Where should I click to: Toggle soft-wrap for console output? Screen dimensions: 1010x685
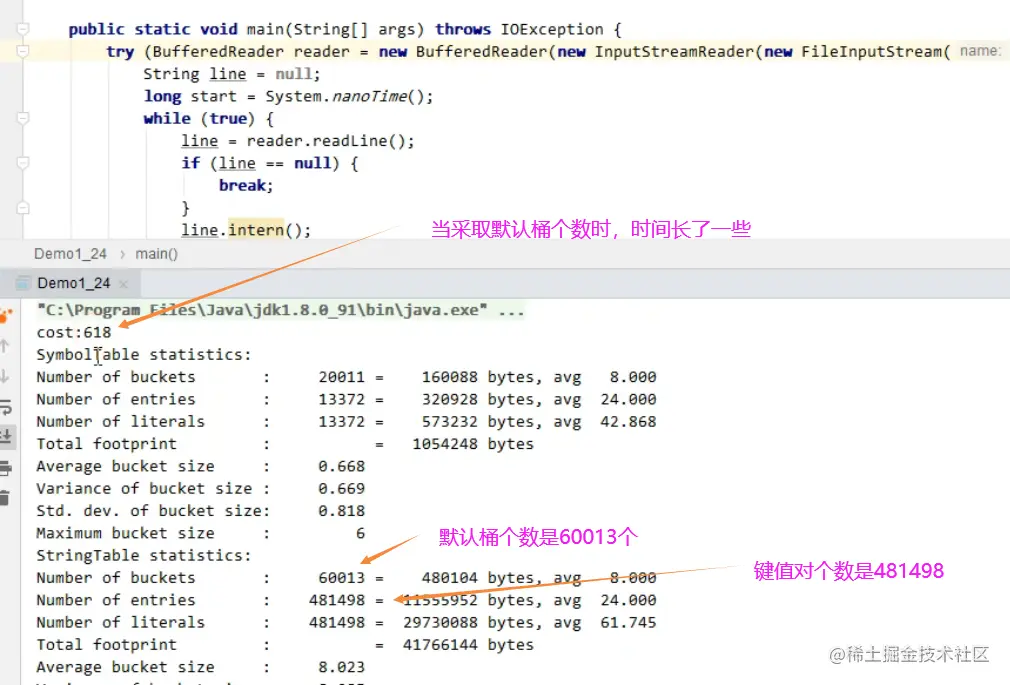pyautogui.click(x=5, y=407)
